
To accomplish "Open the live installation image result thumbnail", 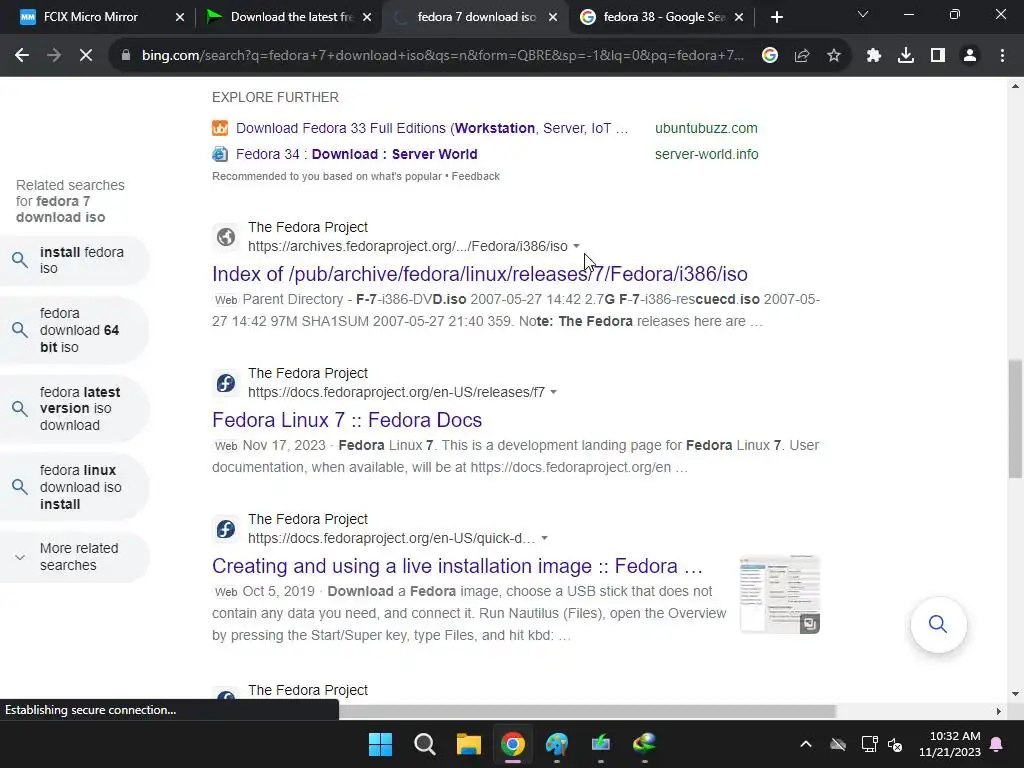I will click(780, 594).
